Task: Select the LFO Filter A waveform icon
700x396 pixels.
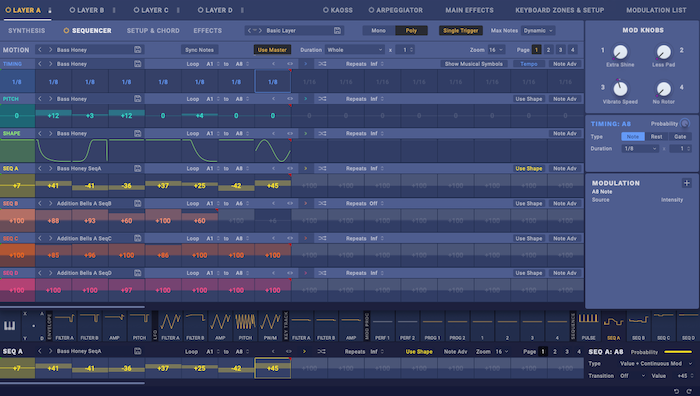Action: pyautogui.click(x=170, y=326)
